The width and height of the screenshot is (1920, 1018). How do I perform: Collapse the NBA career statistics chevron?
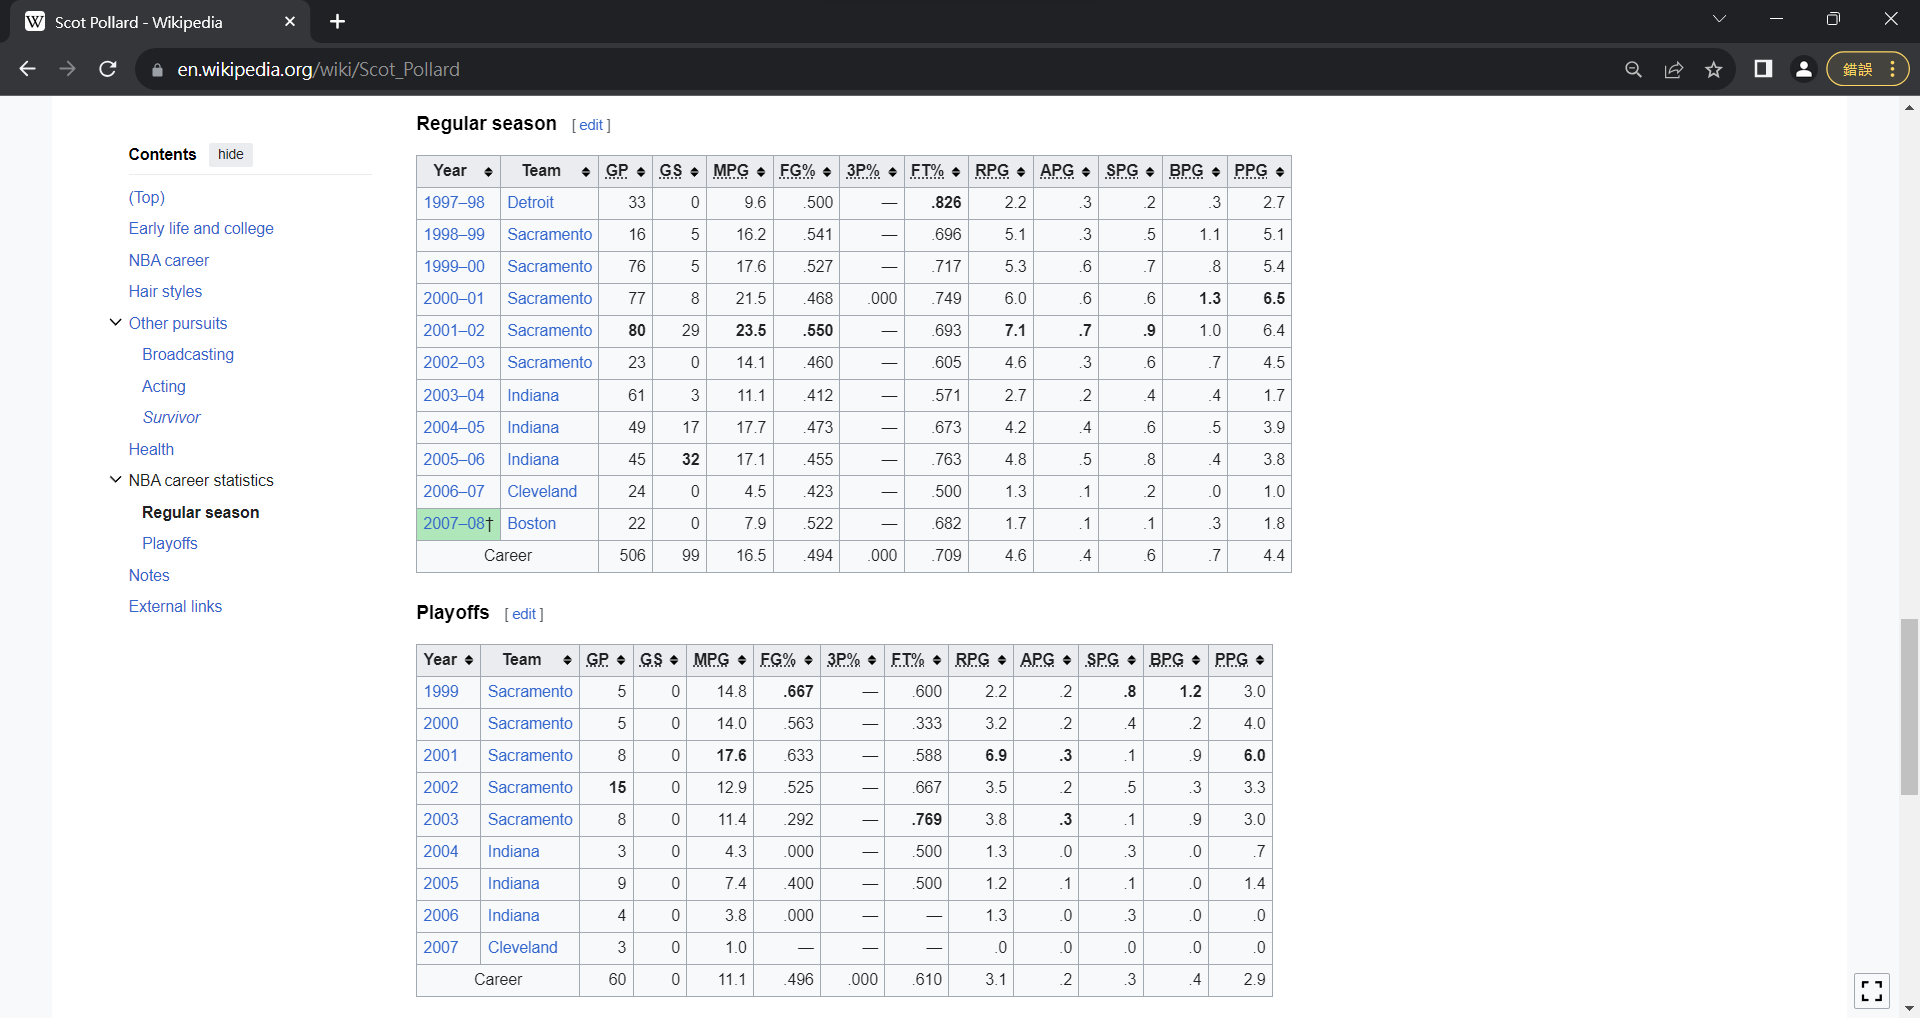click(x=115, y=480)
